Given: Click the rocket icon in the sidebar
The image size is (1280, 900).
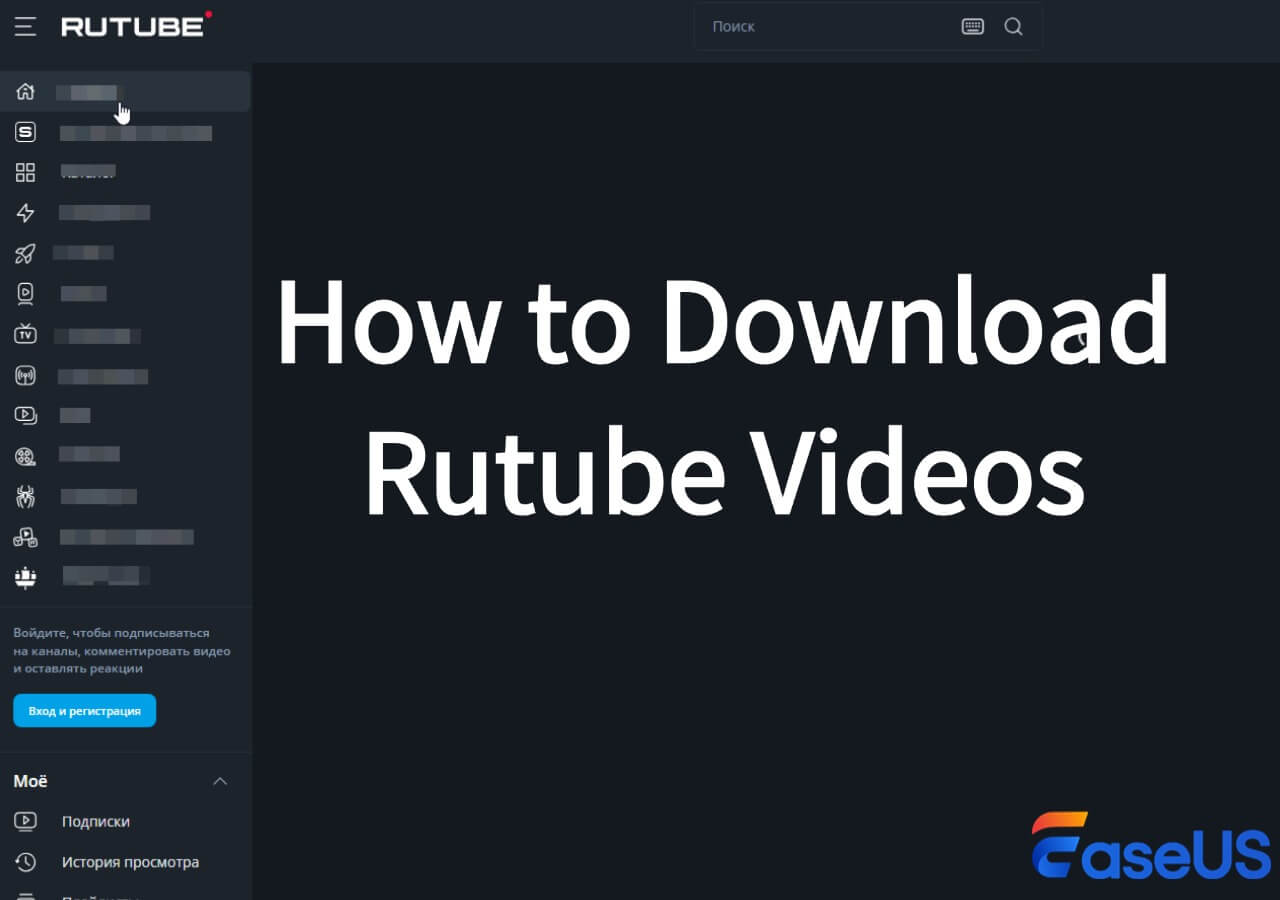Looking at the screenshot, I should click(x=25, y=254).
